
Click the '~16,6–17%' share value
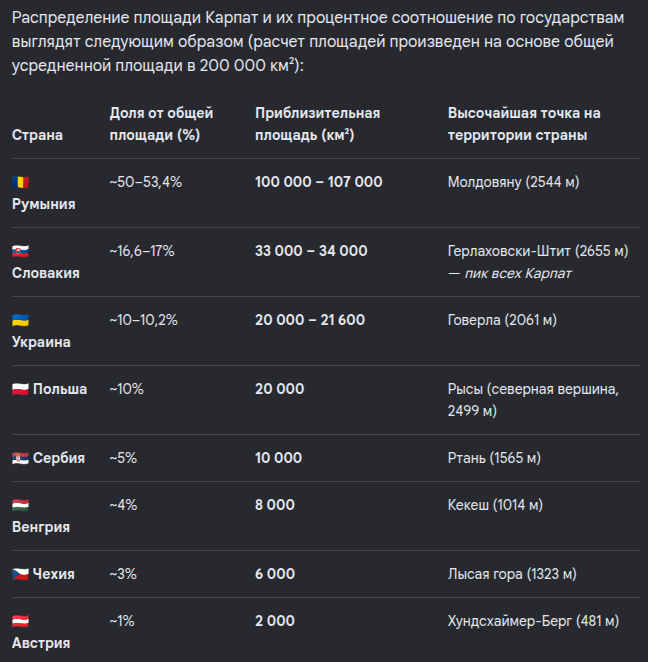tap(142, 251)
